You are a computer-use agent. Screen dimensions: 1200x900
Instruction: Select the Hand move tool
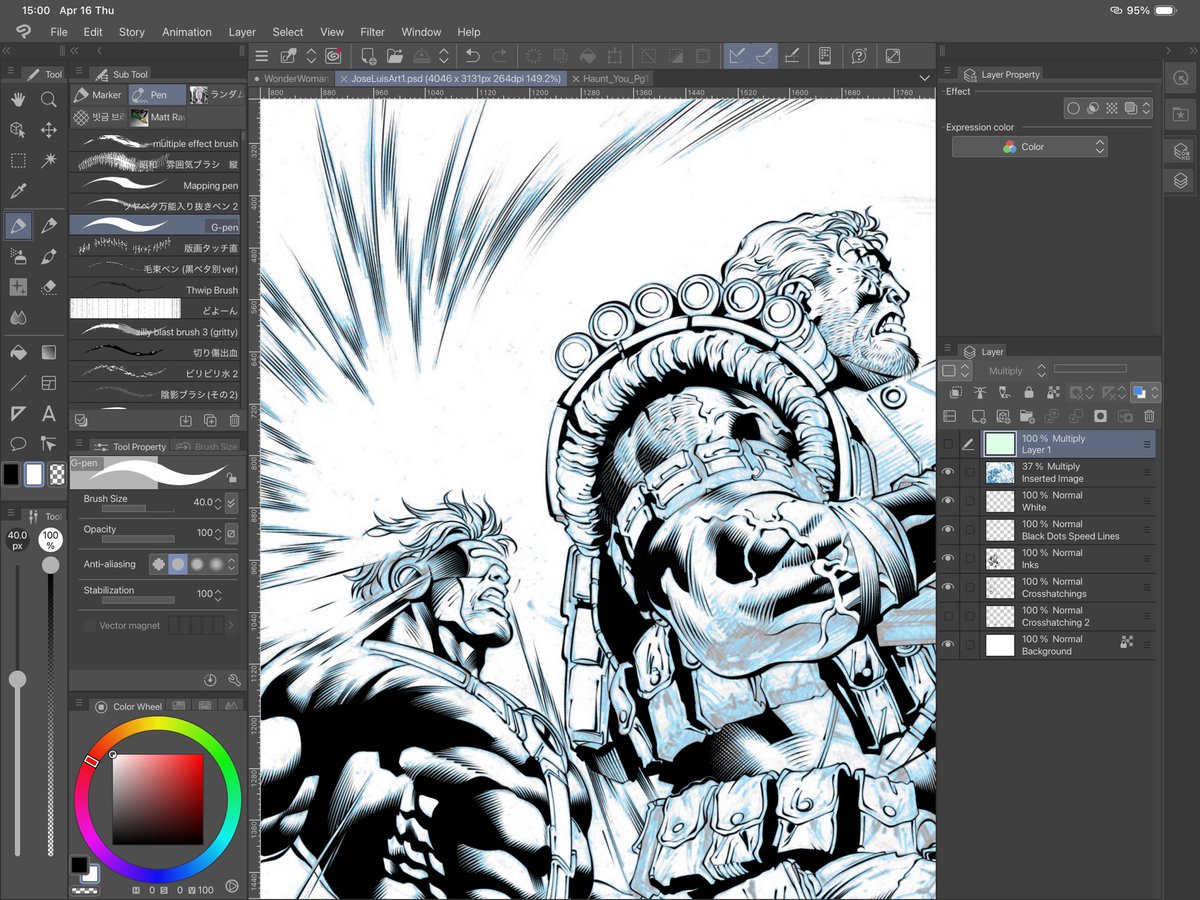pyautogui.click(x=18, y=99)
